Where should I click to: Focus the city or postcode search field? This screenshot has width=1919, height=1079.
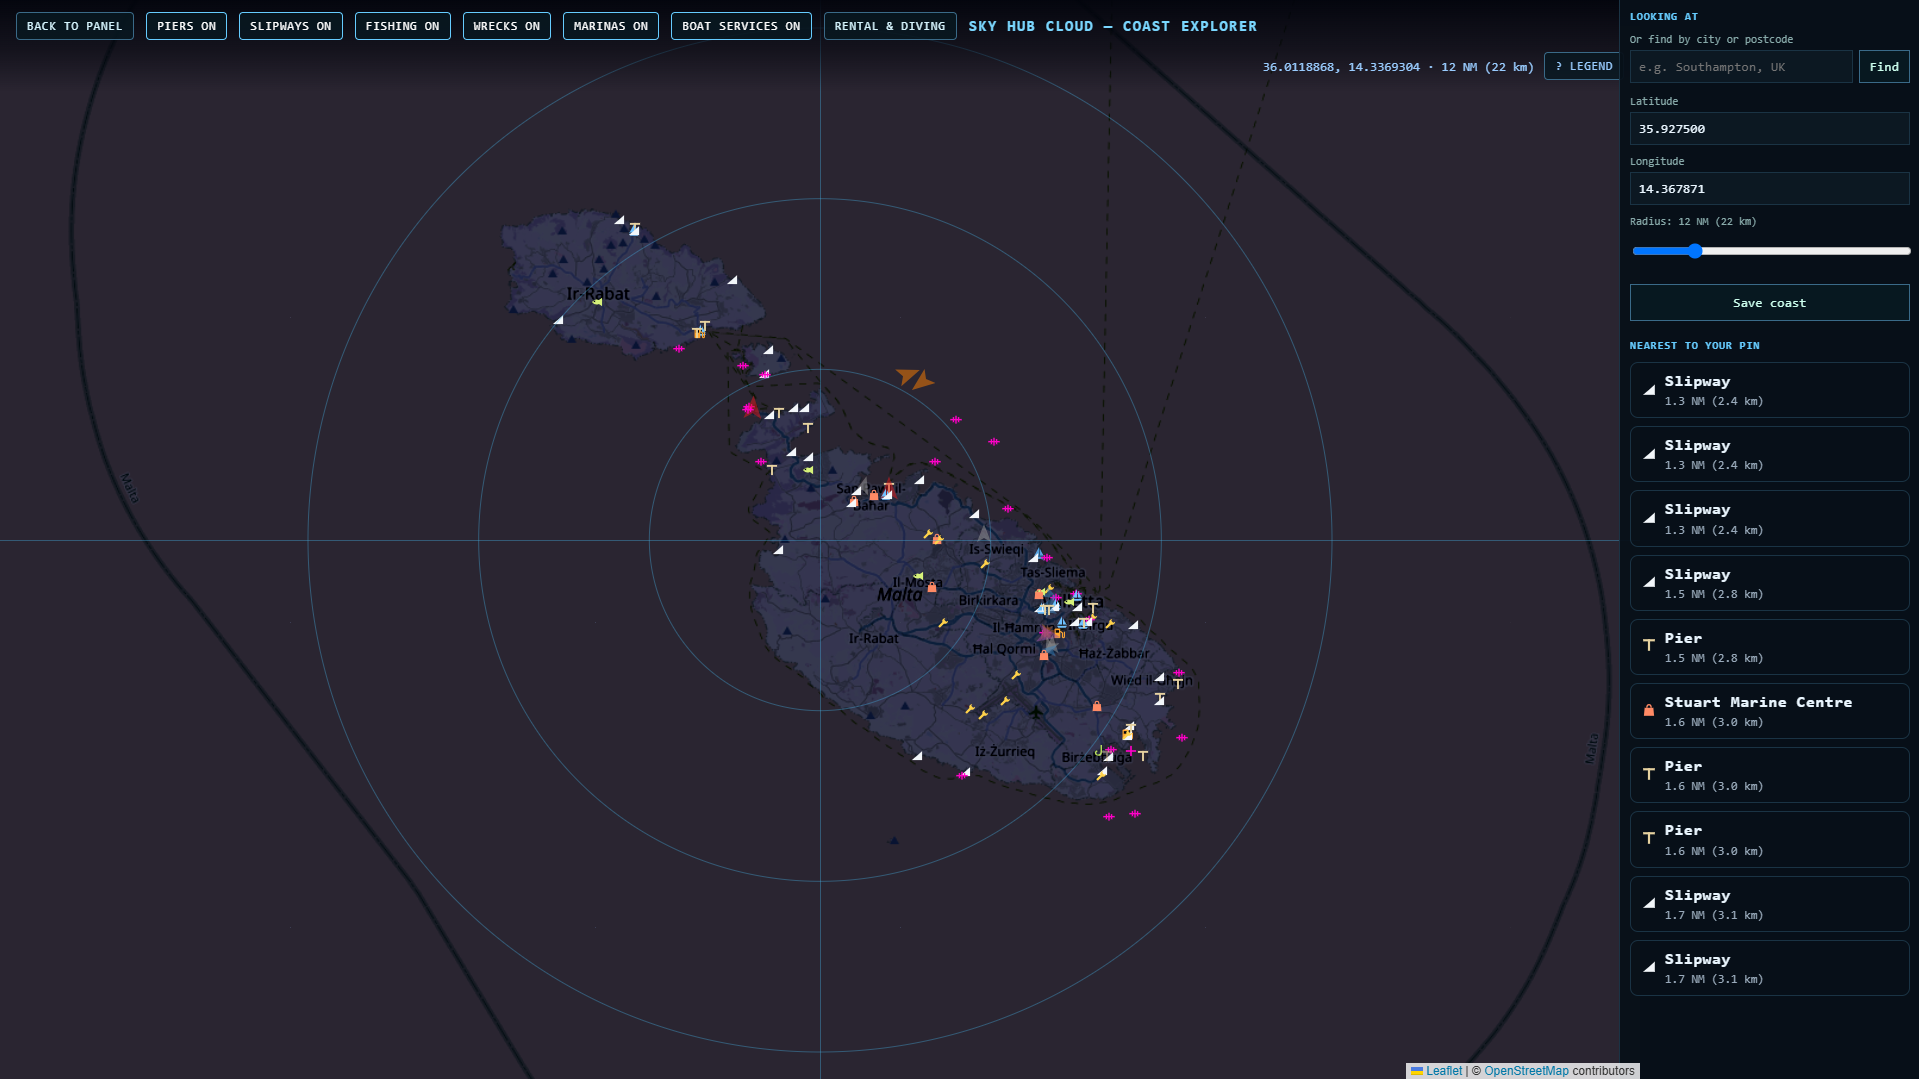click(1741, 67)
